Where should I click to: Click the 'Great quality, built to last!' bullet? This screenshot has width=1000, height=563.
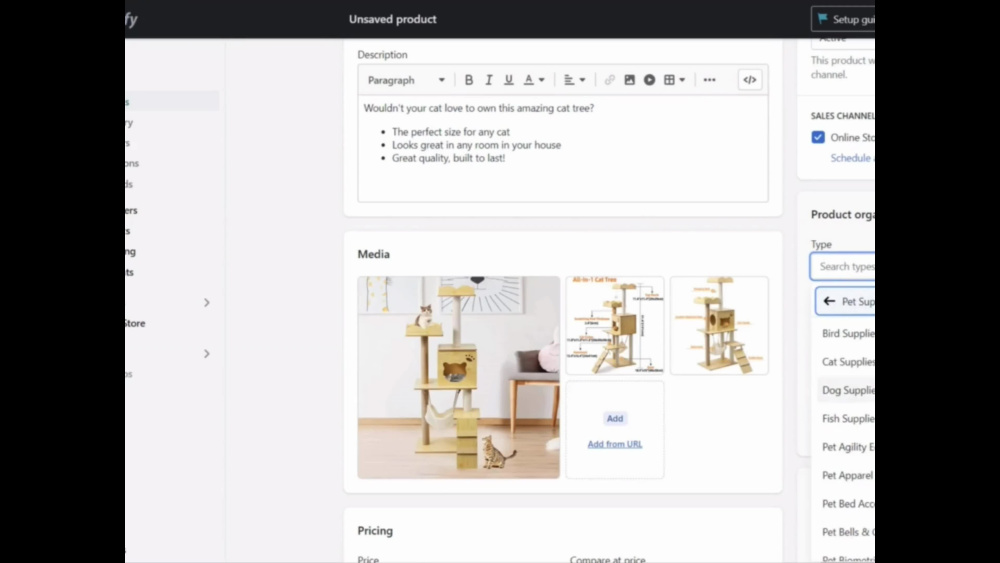point(448,158)
